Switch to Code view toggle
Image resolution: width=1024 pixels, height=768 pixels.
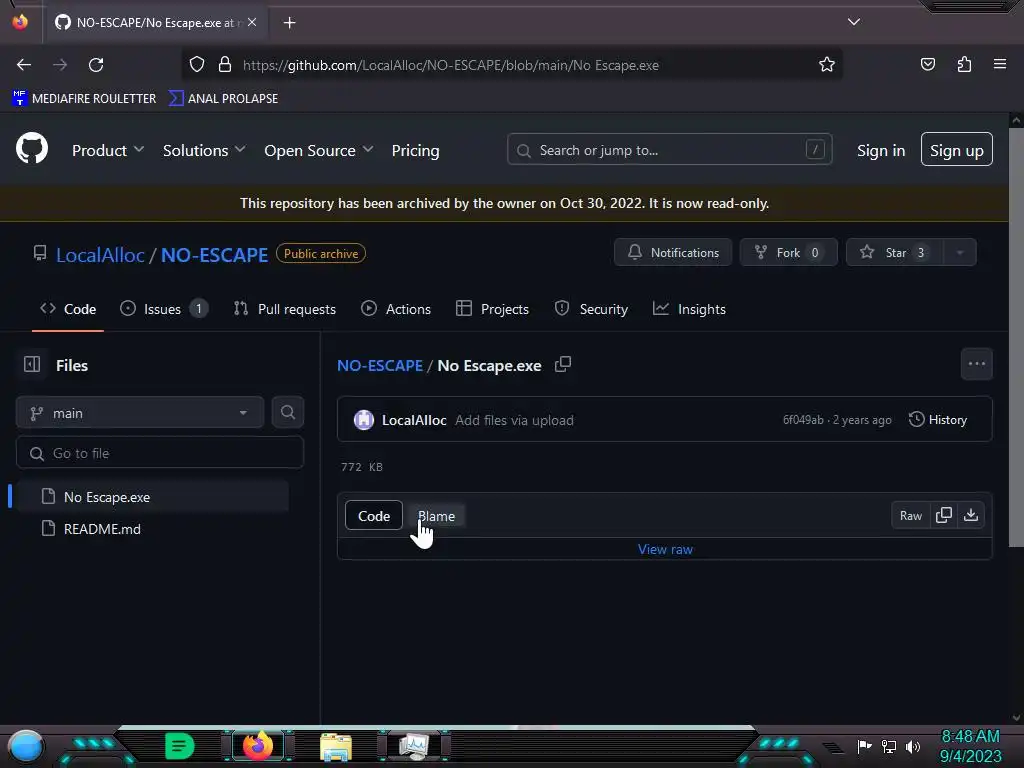(374, 515)
